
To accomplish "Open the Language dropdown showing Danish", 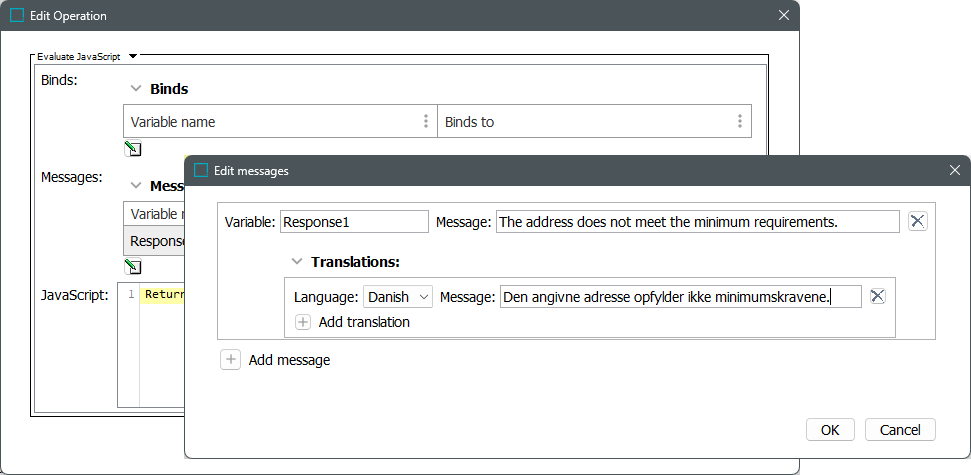I will point(398,297).
